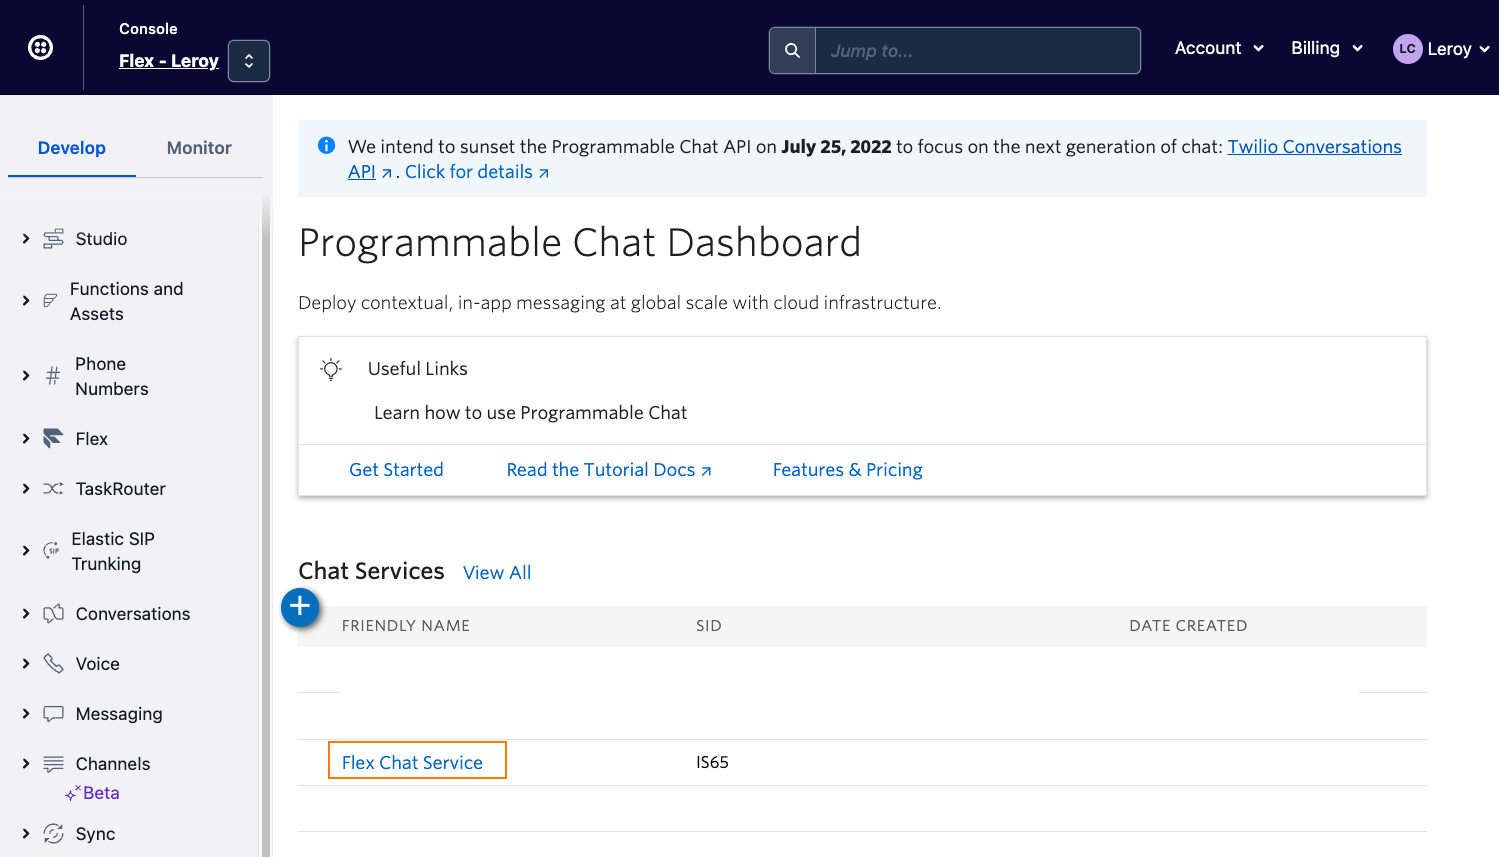
Task: Expand the Sync section chevron
Action: [26, 834]
